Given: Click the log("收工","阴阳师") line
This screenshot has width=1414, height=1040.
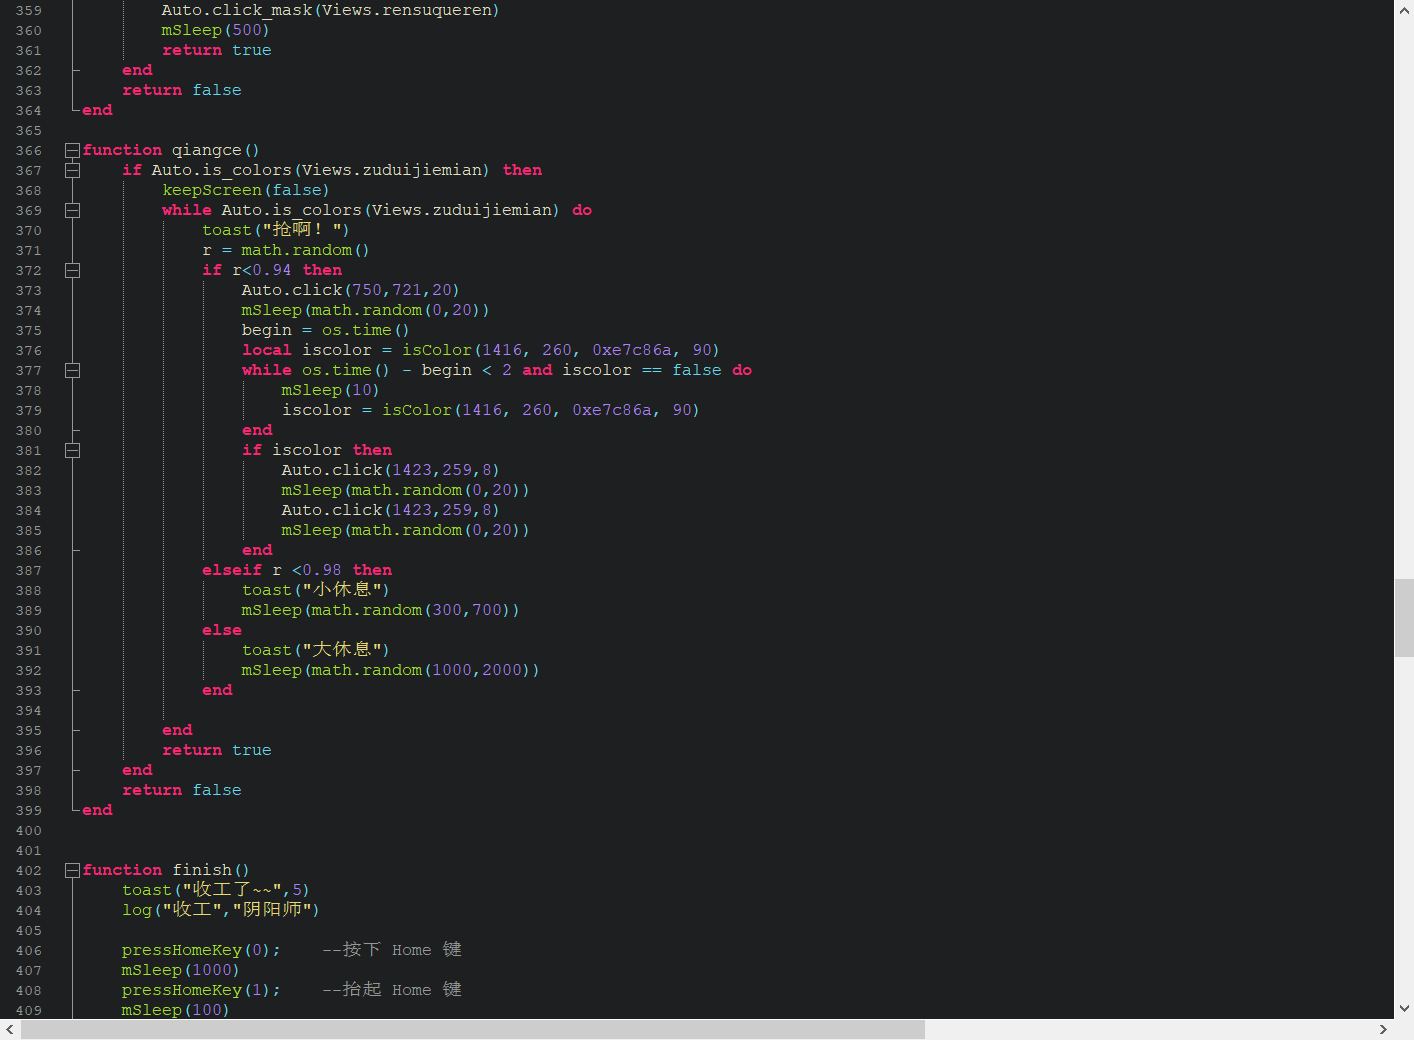Looking at the screenshot, I should [x=221, y=910].
